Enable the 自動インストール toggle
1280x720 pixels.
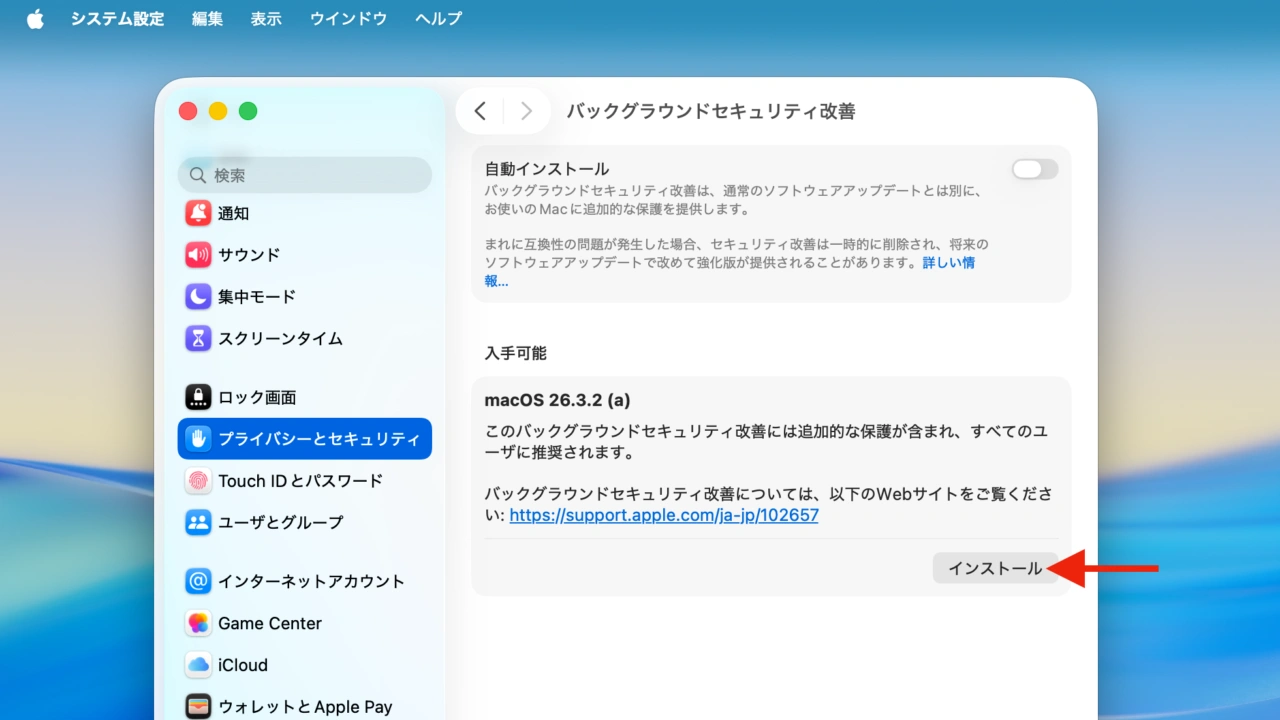(1034, 169)
